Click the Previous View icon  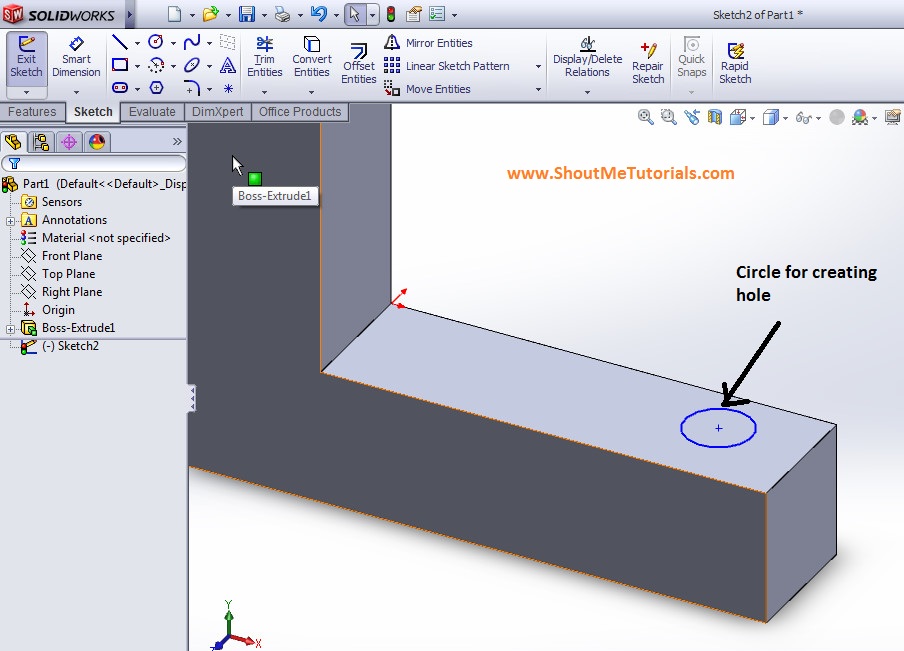tap(692, 118)
